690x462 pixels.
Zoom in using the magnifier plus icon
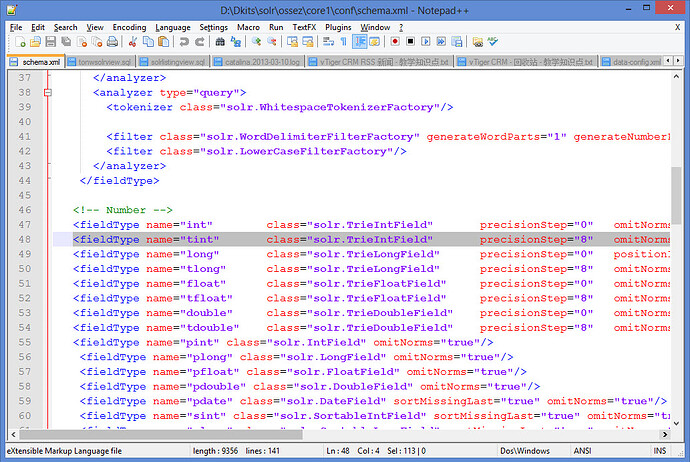256,42
